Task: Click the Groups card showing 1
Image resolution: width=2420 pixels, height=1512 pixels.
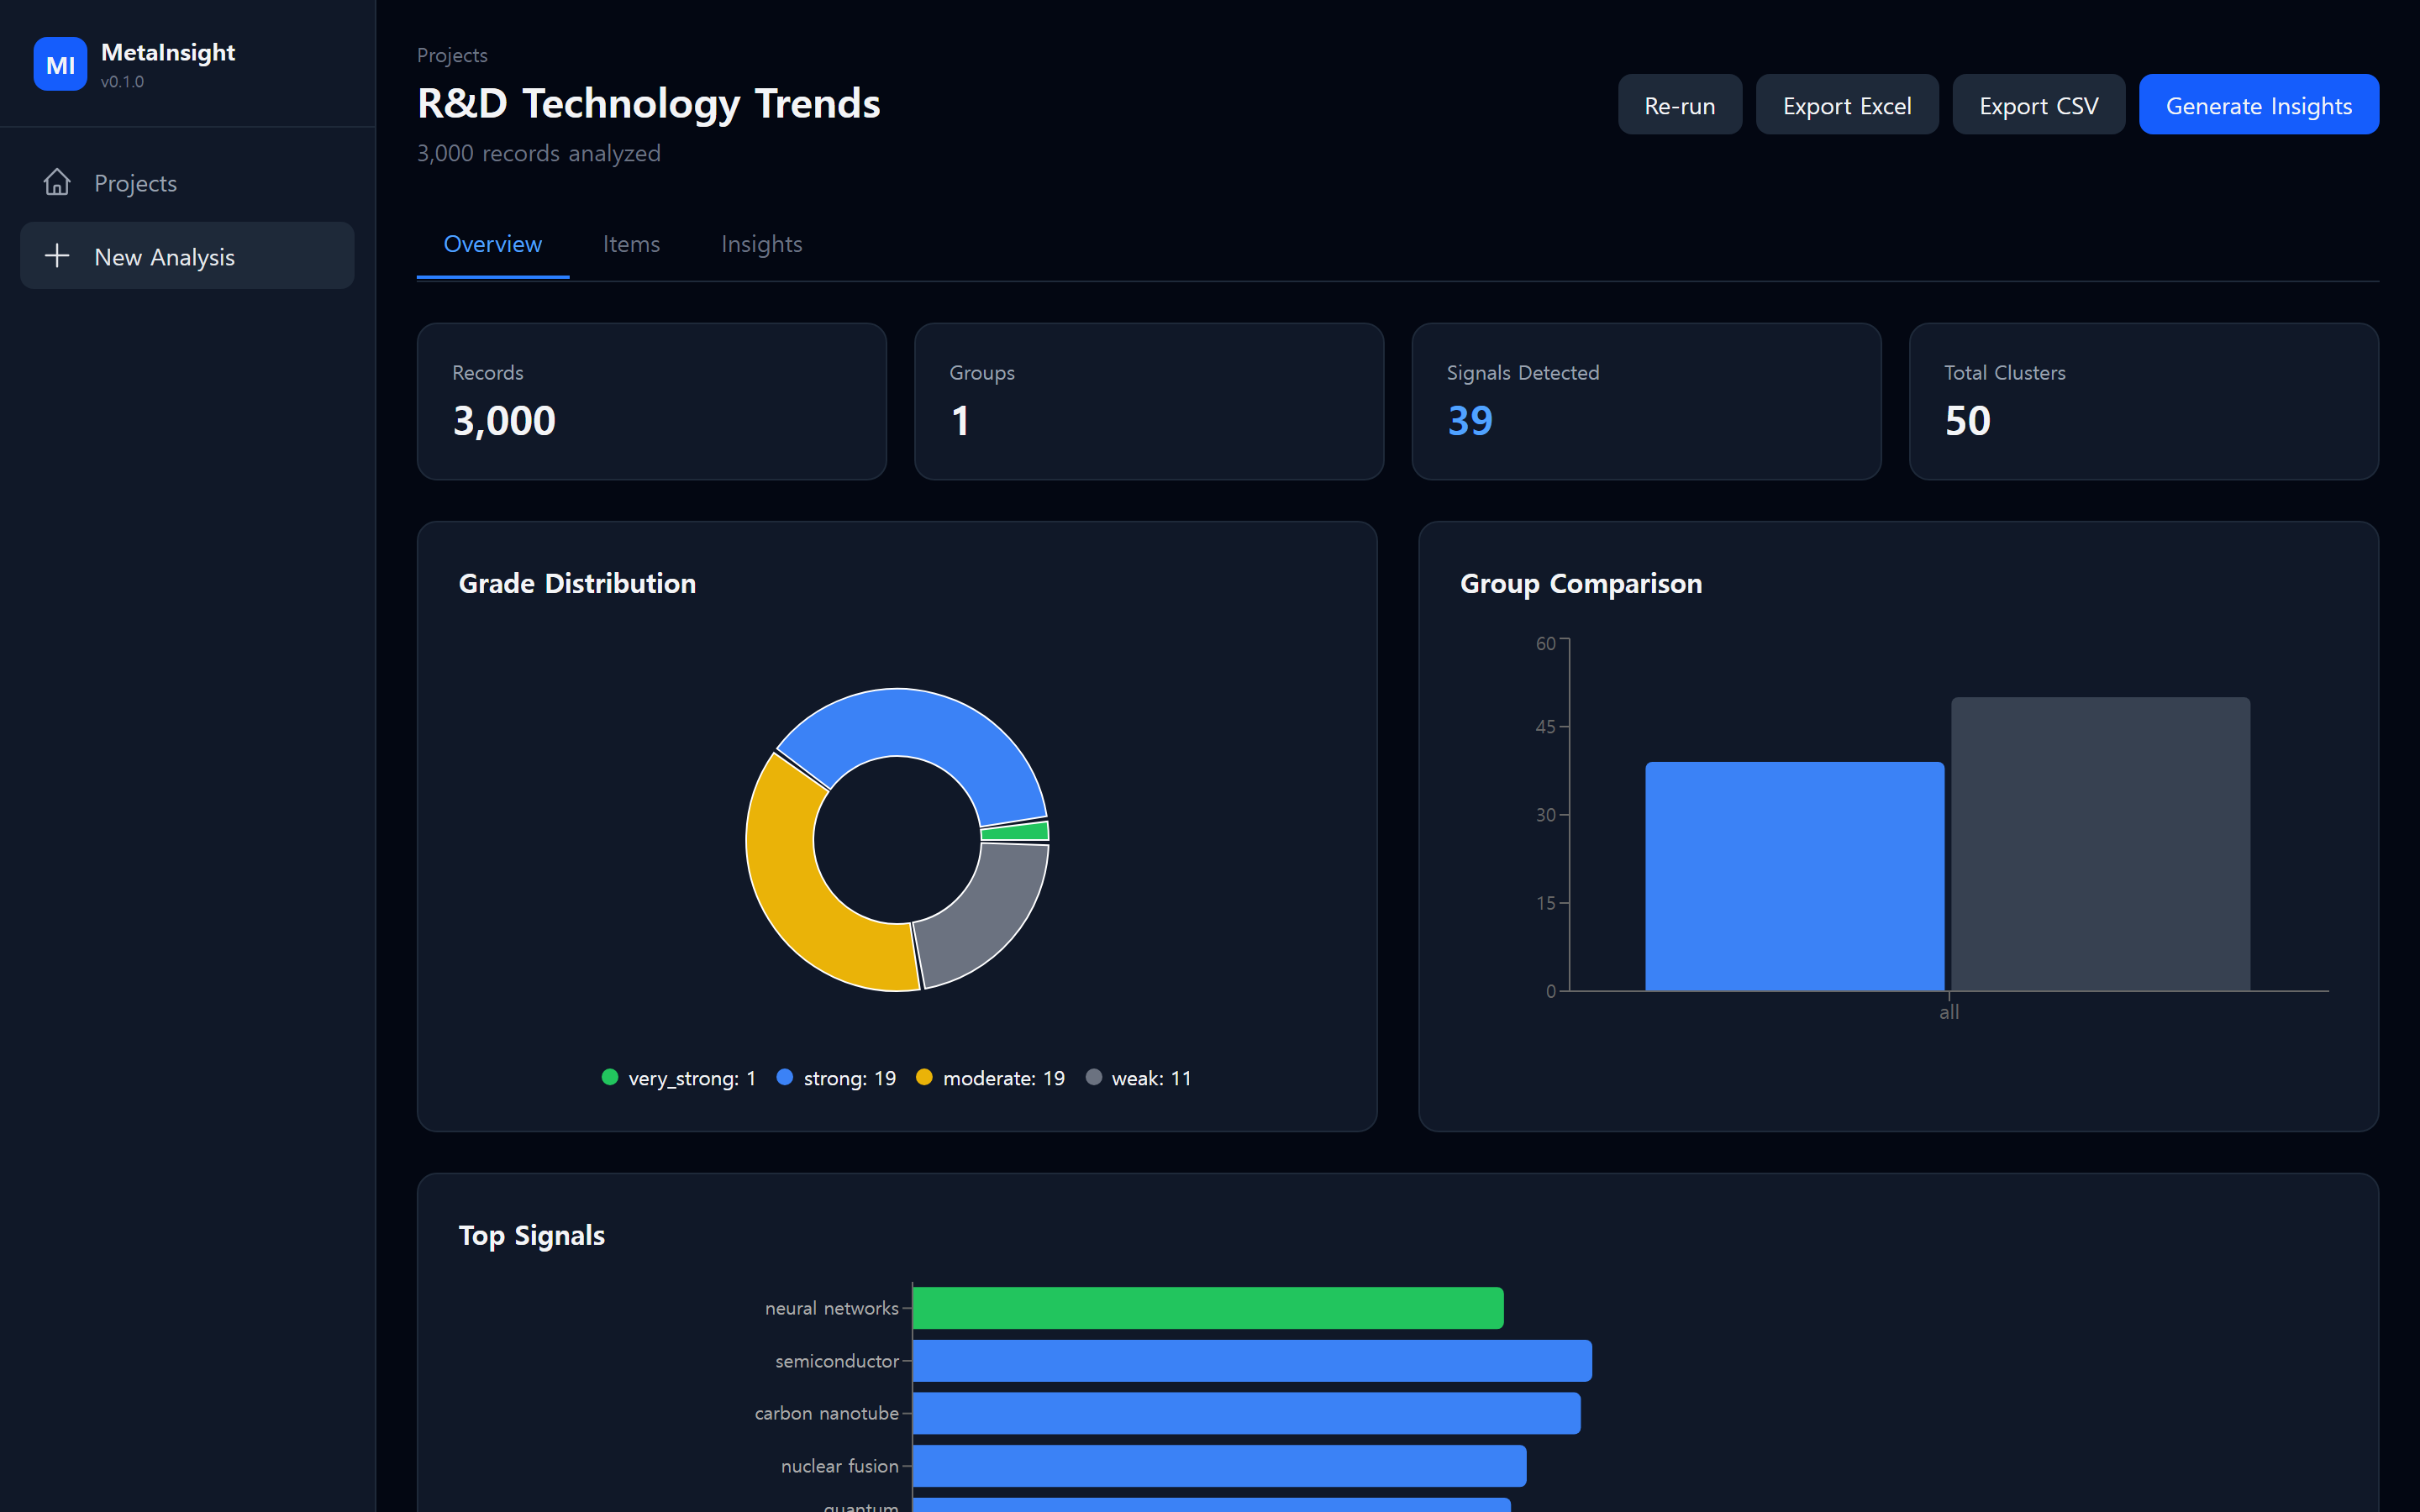Action: click(1149, 401)
